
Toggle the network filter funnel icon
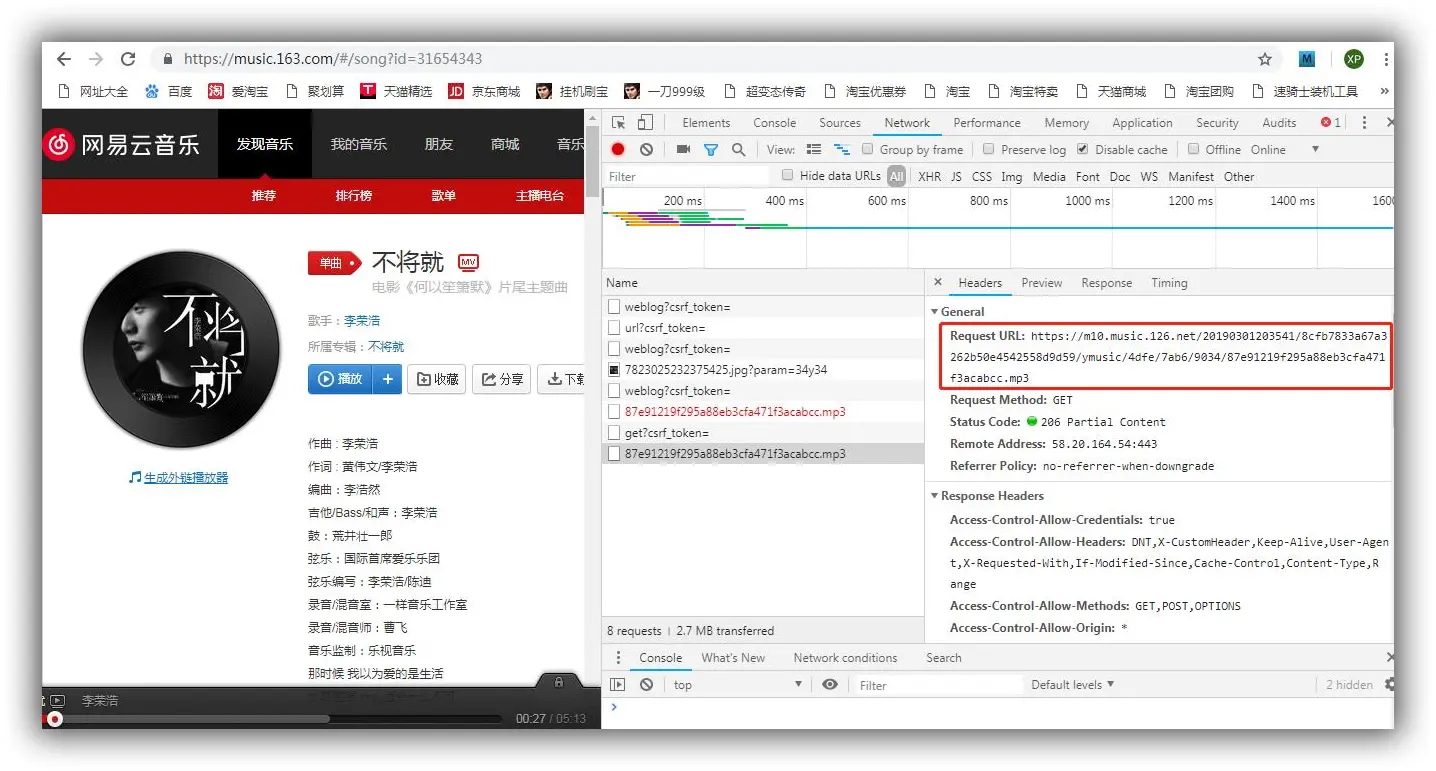[711, 149]
